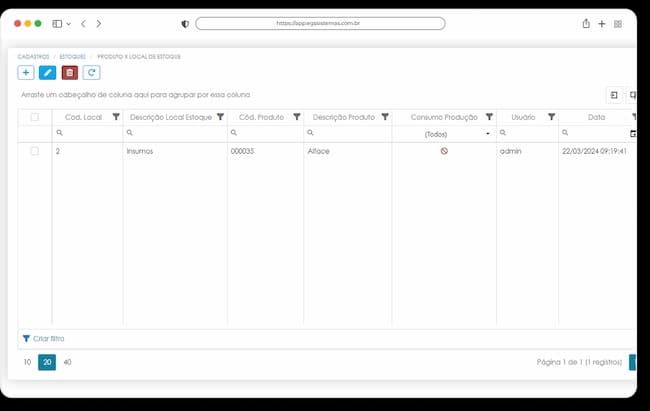
Task: Click search icon under Descrição Local Estoque
Action: click(x=130, y=133)
